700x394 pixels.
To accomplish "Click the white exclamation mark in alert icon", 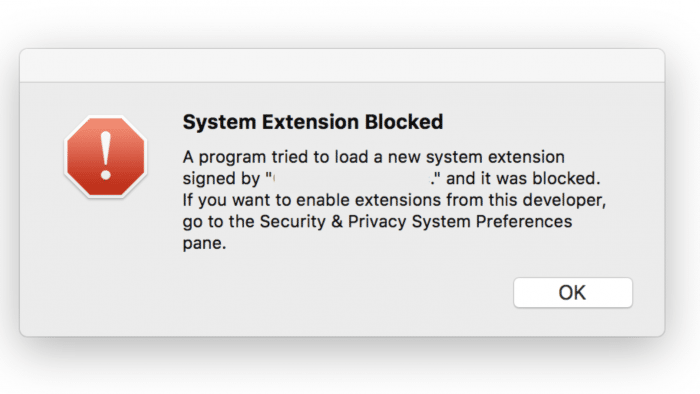I will point(106,155).
